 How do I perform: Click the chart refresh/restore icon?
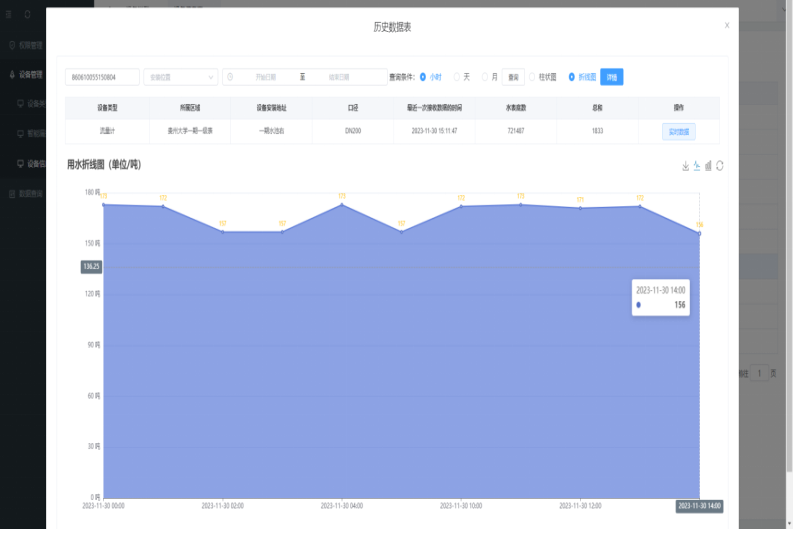(x=719, y=166)
